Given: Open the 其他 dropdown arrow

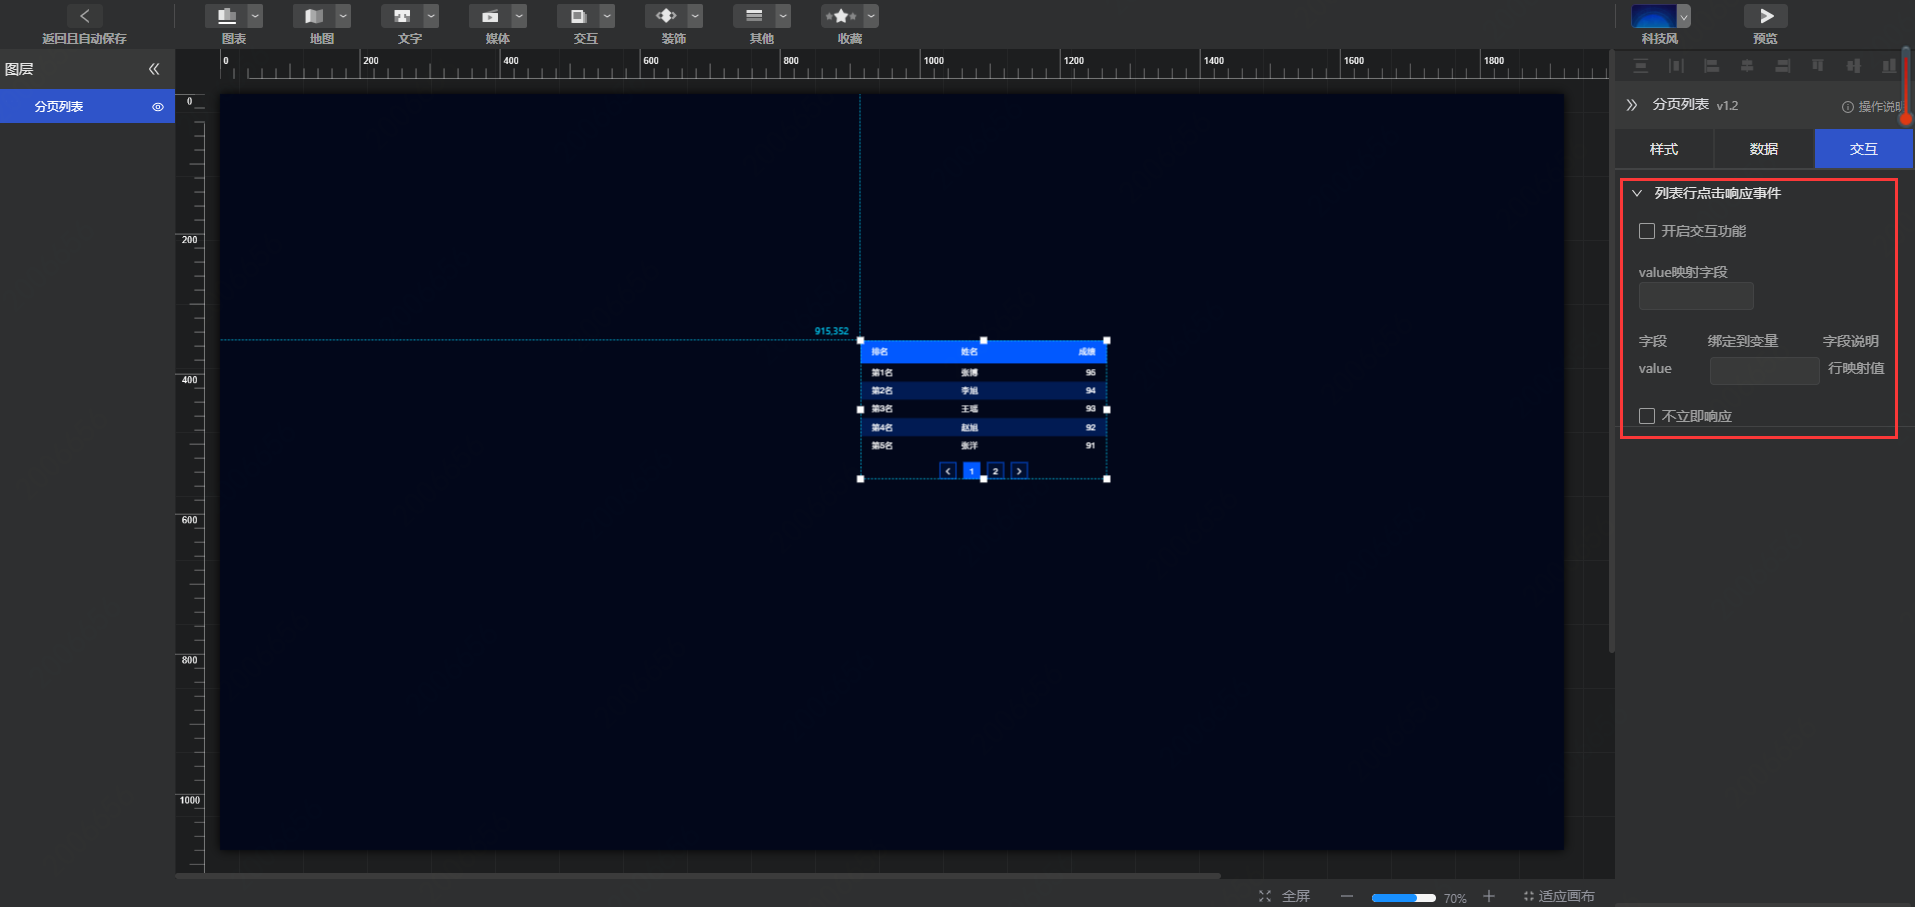Looking at the screenshot, I should point(783,16).
